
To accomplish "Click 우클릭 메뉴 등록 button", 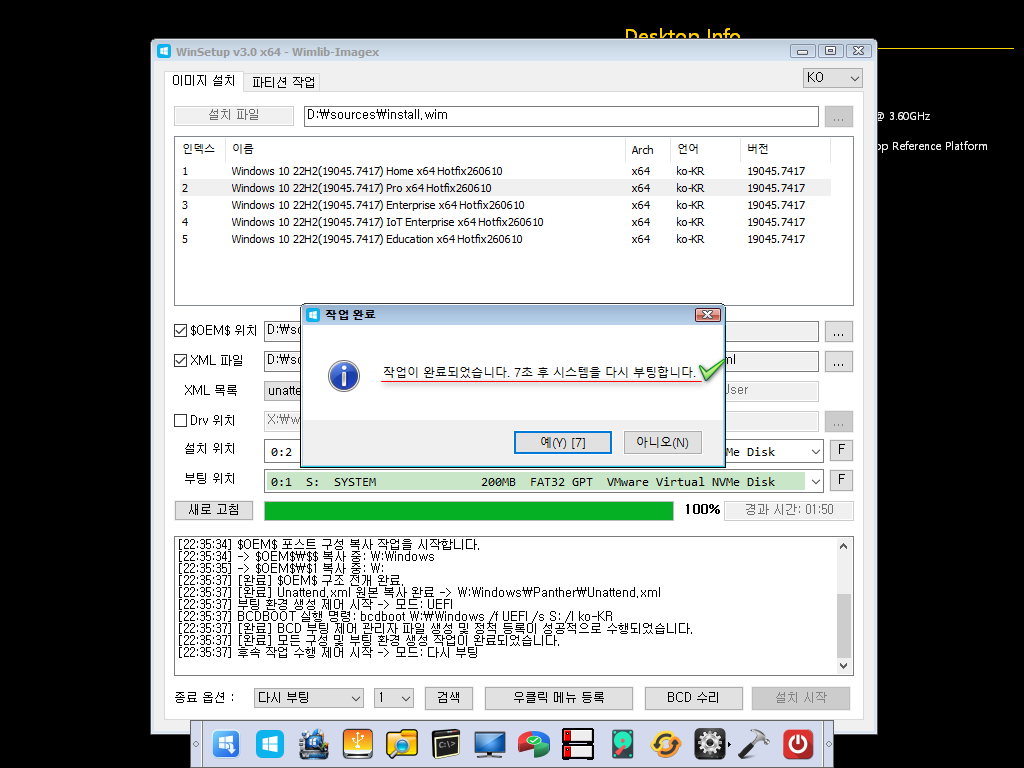I will pyautogui.click(x=558, y=698).
